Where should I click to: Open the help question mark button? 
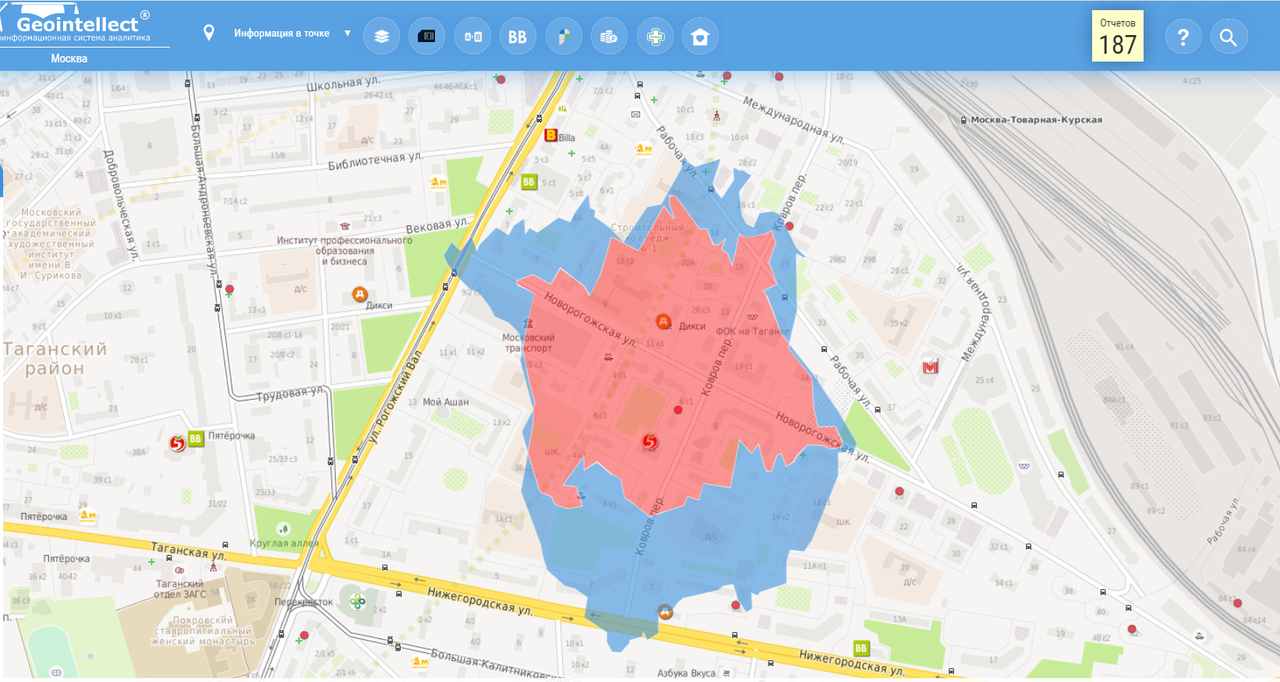coord(1183,38)
